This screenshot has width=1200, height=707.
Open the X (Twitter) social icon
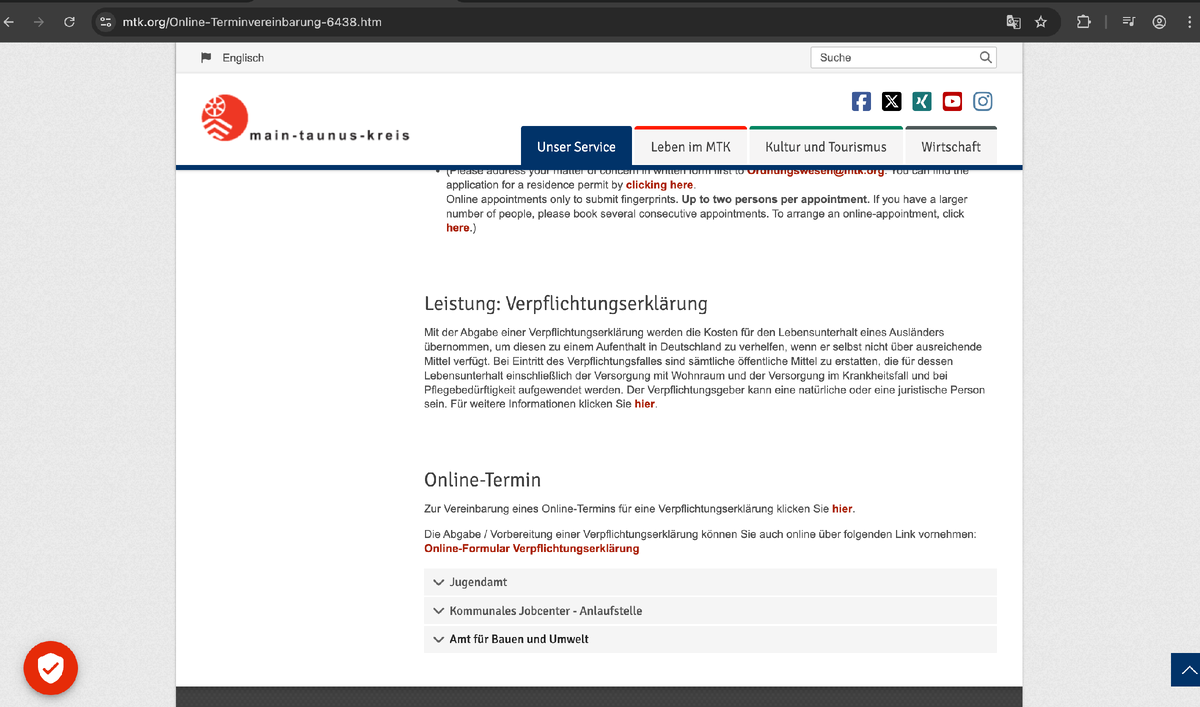(x=892, y=101)
